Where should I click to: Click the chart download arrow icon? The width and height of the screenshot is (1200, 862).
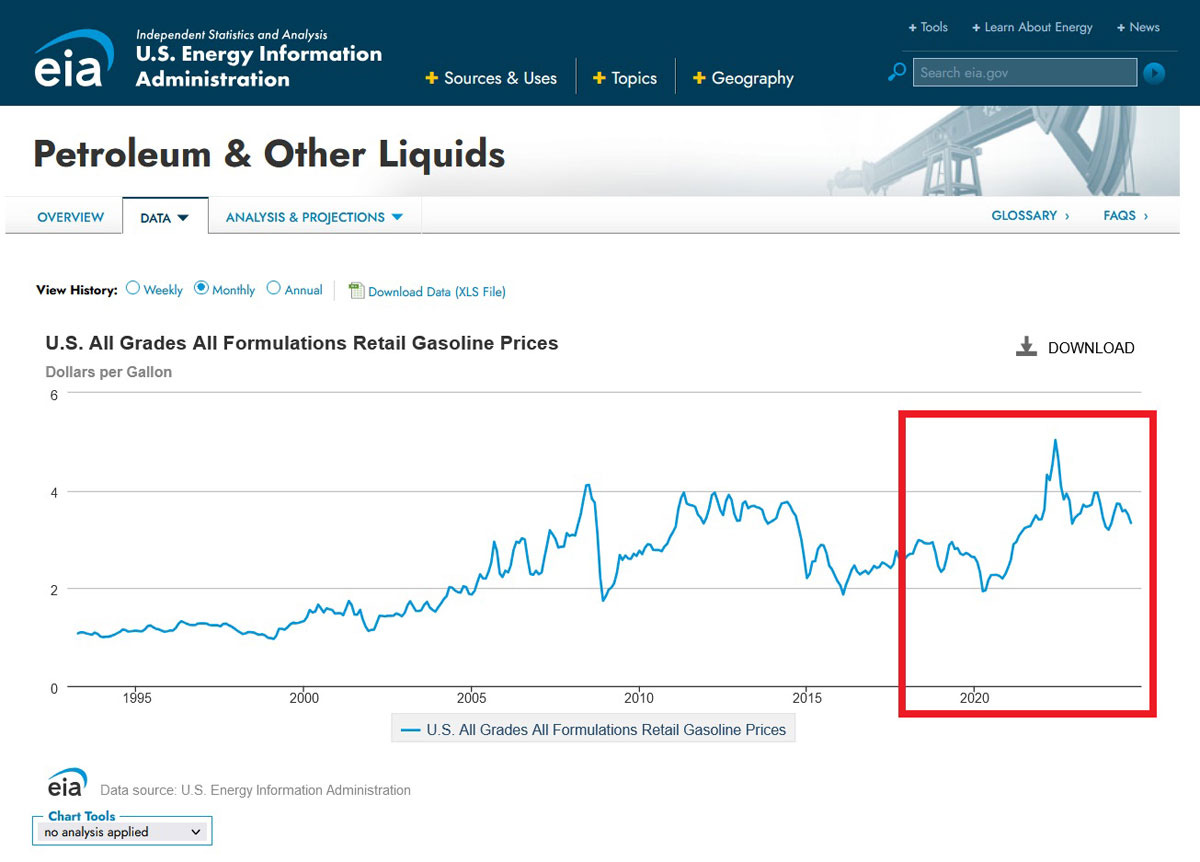[x=1026, y=347]
